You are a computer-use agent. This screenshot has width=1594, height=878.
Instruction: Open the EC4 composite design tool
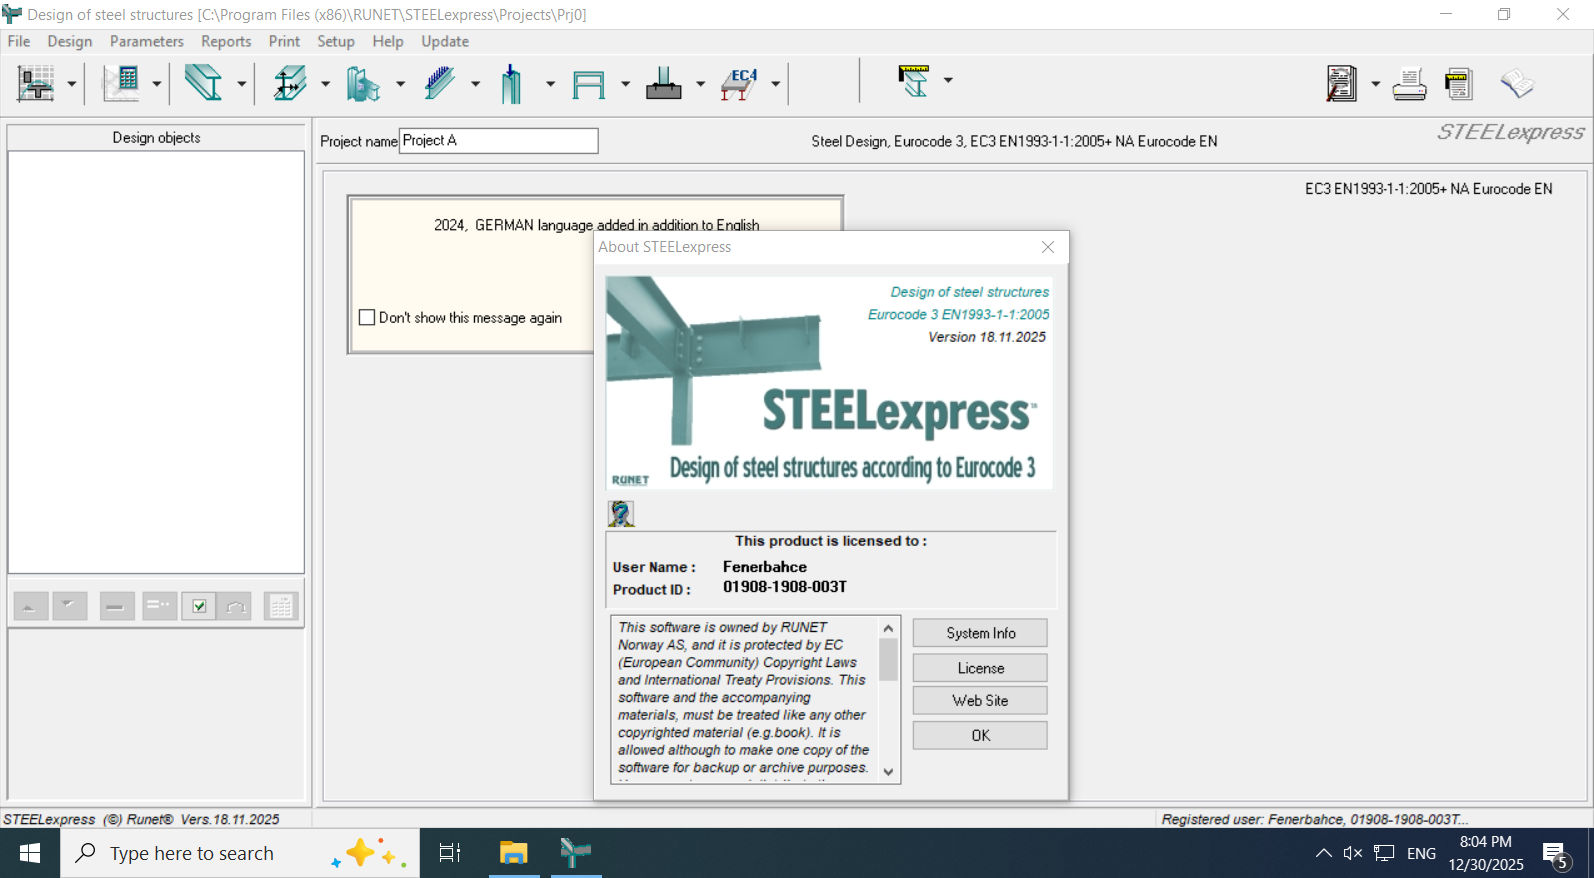[x=739, y=83]
